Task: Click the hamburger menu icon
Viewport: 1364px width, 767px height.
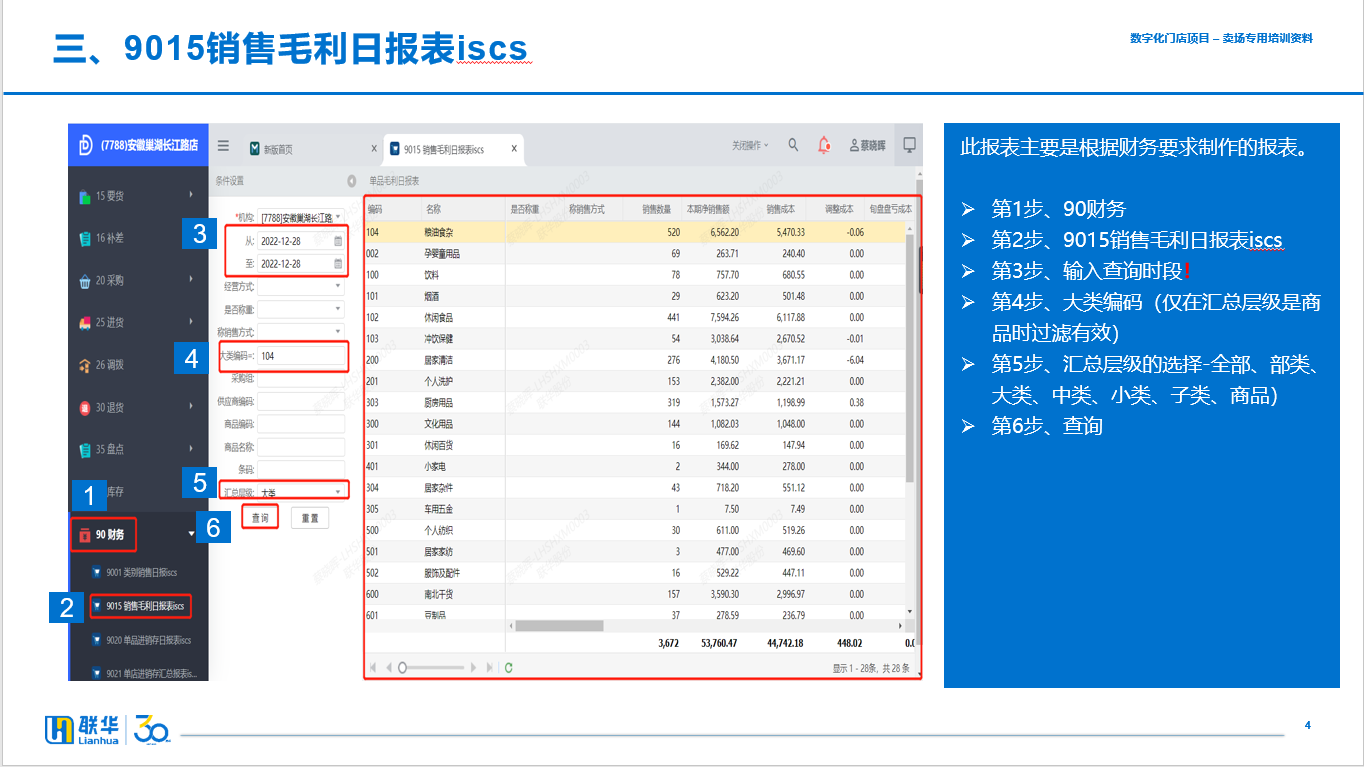Action: pyautogui.click(x=223, y=146)
